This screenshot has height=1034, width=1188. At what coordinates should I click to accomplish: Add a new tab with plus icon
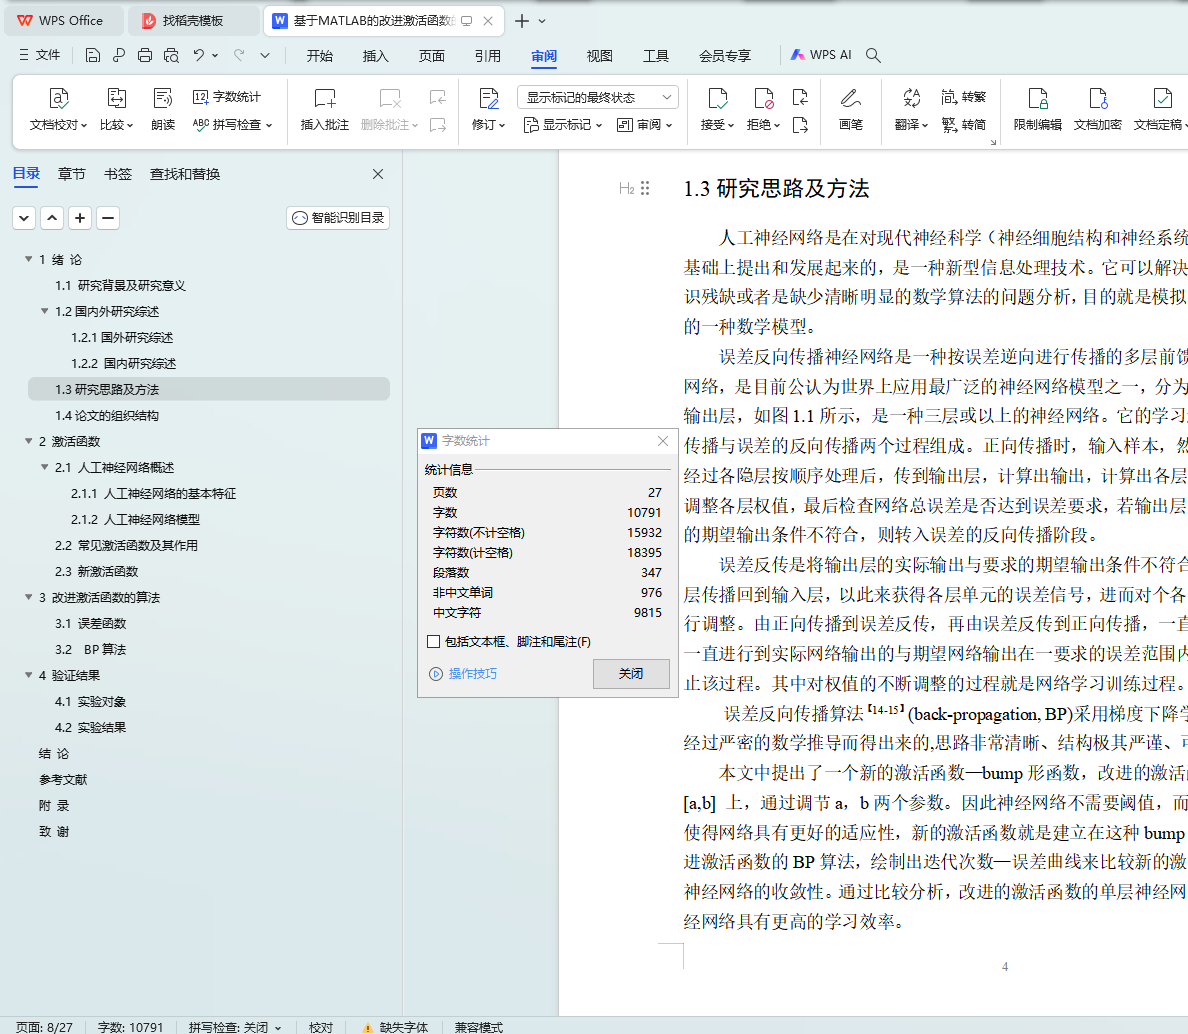(521, 21)
